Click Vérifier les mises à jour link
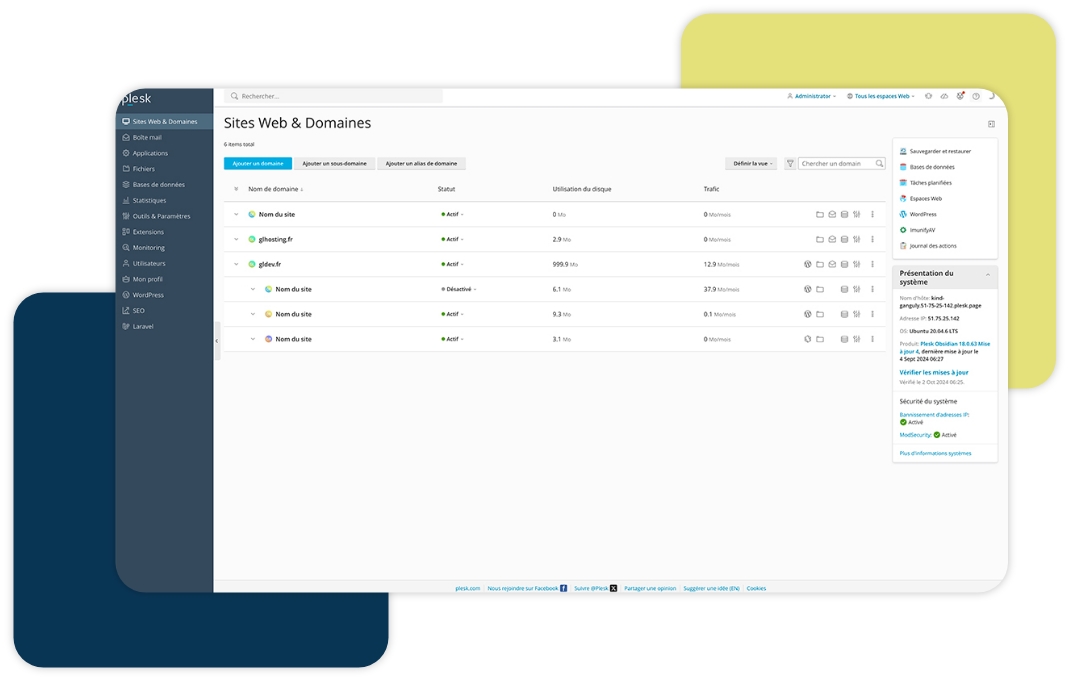Image resolution: width=1070 pixels, height=681 pixels. click(933, 372)
